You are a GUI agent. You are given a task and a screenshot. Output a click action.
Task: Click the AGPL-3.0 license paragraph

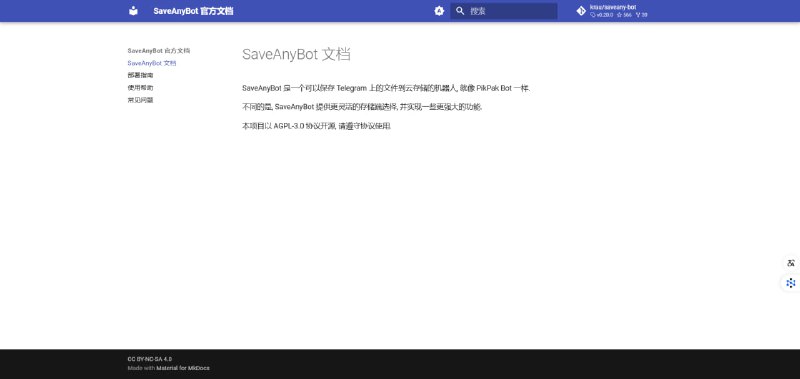(x=316, y=125)
